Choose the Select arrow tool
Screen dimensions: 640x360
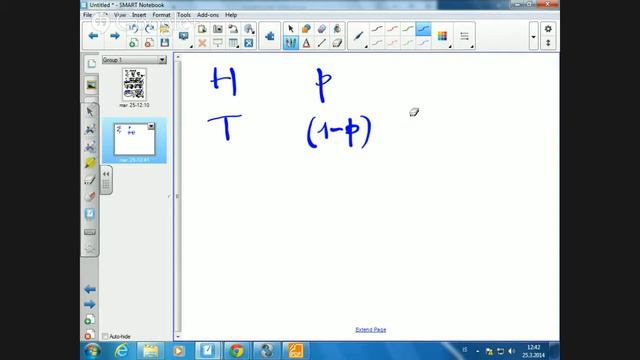click(291, 29)
